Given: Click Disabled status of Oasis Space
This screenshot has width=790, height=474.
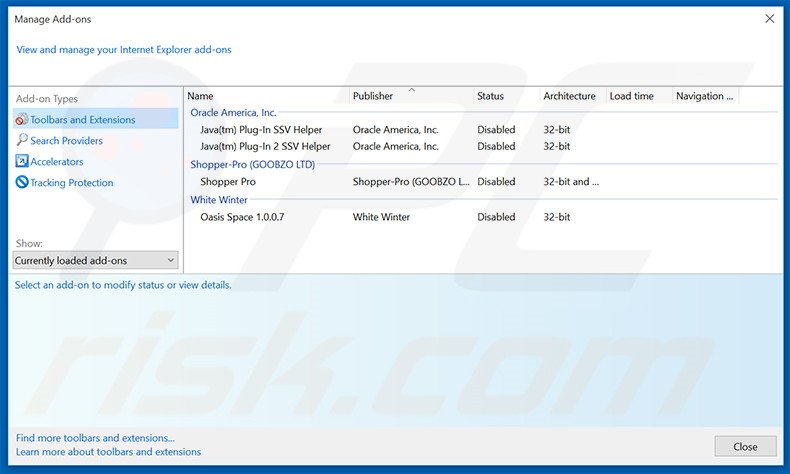Looking at the screenshot, I should (496, 217).
